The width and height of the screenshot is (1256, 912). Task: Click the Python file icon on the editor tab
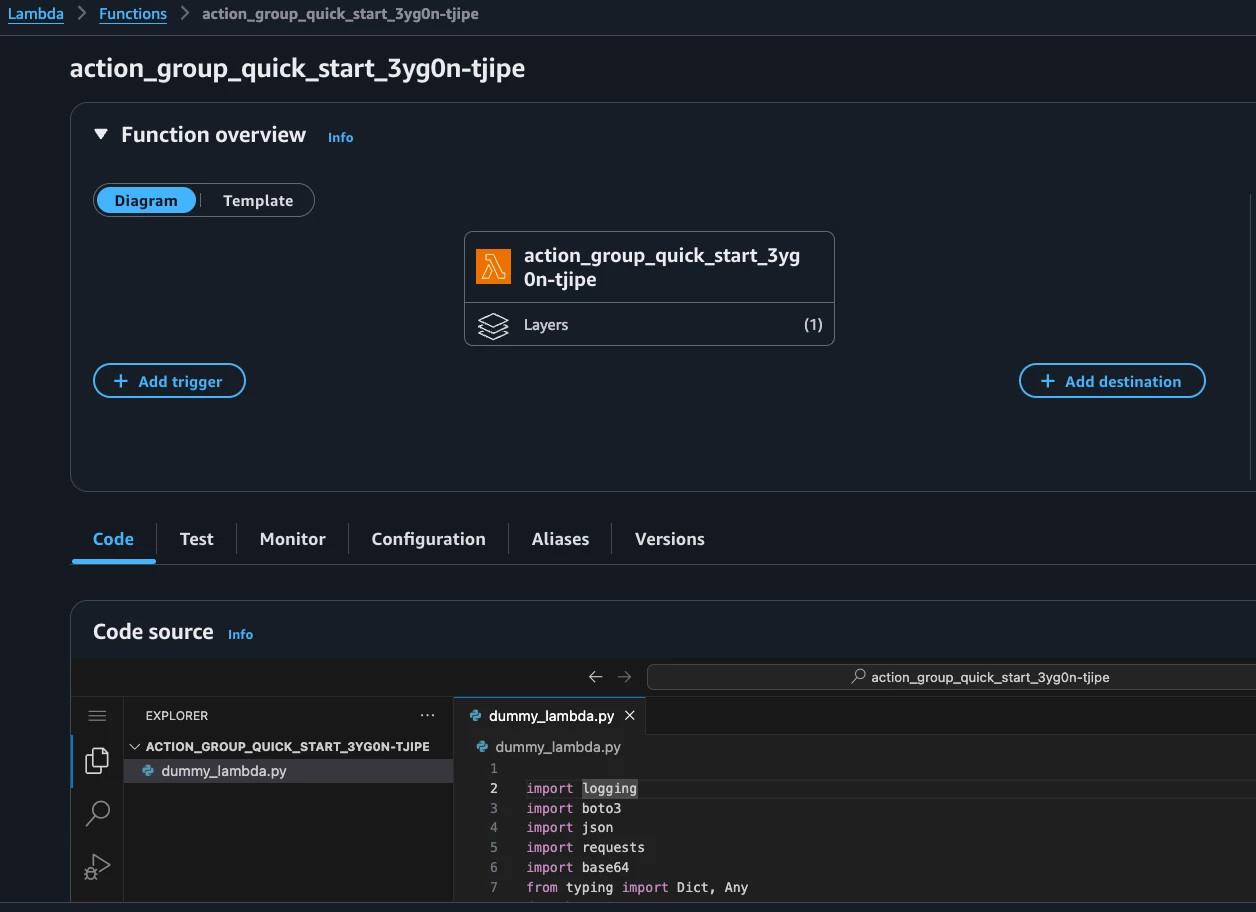(x=476, y=716)
